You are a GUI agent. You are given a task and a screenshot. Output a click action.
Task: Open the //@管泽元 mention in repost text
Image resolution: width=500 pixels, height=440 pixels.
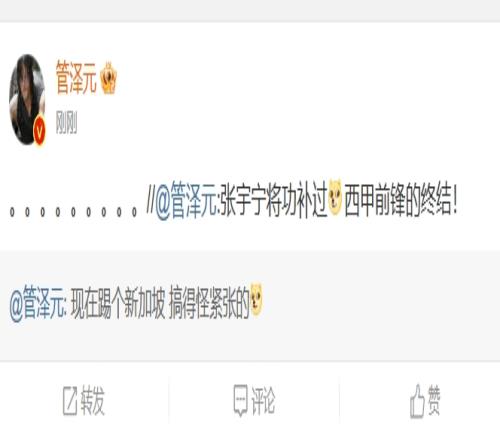click(x=182, y=201)
